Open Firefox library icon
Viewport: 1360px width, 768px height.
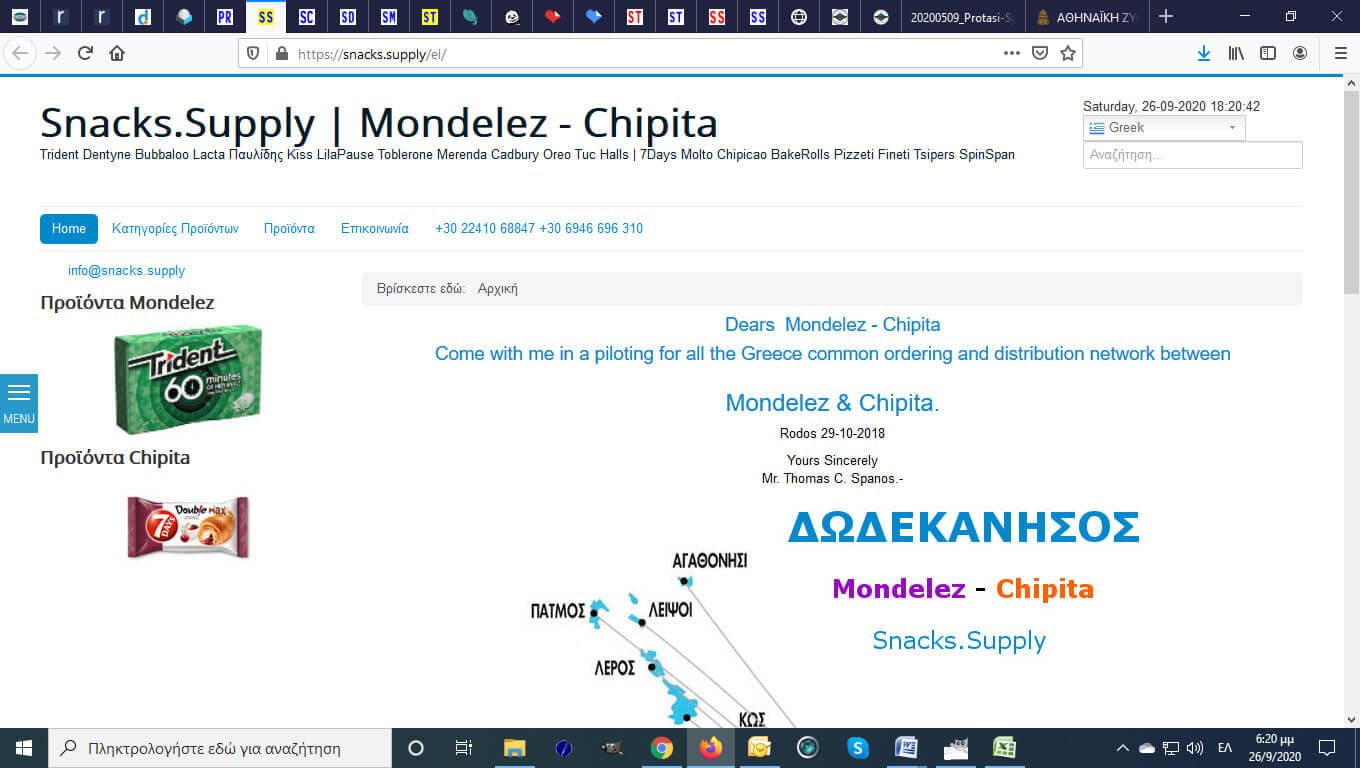pos(1236,53)
